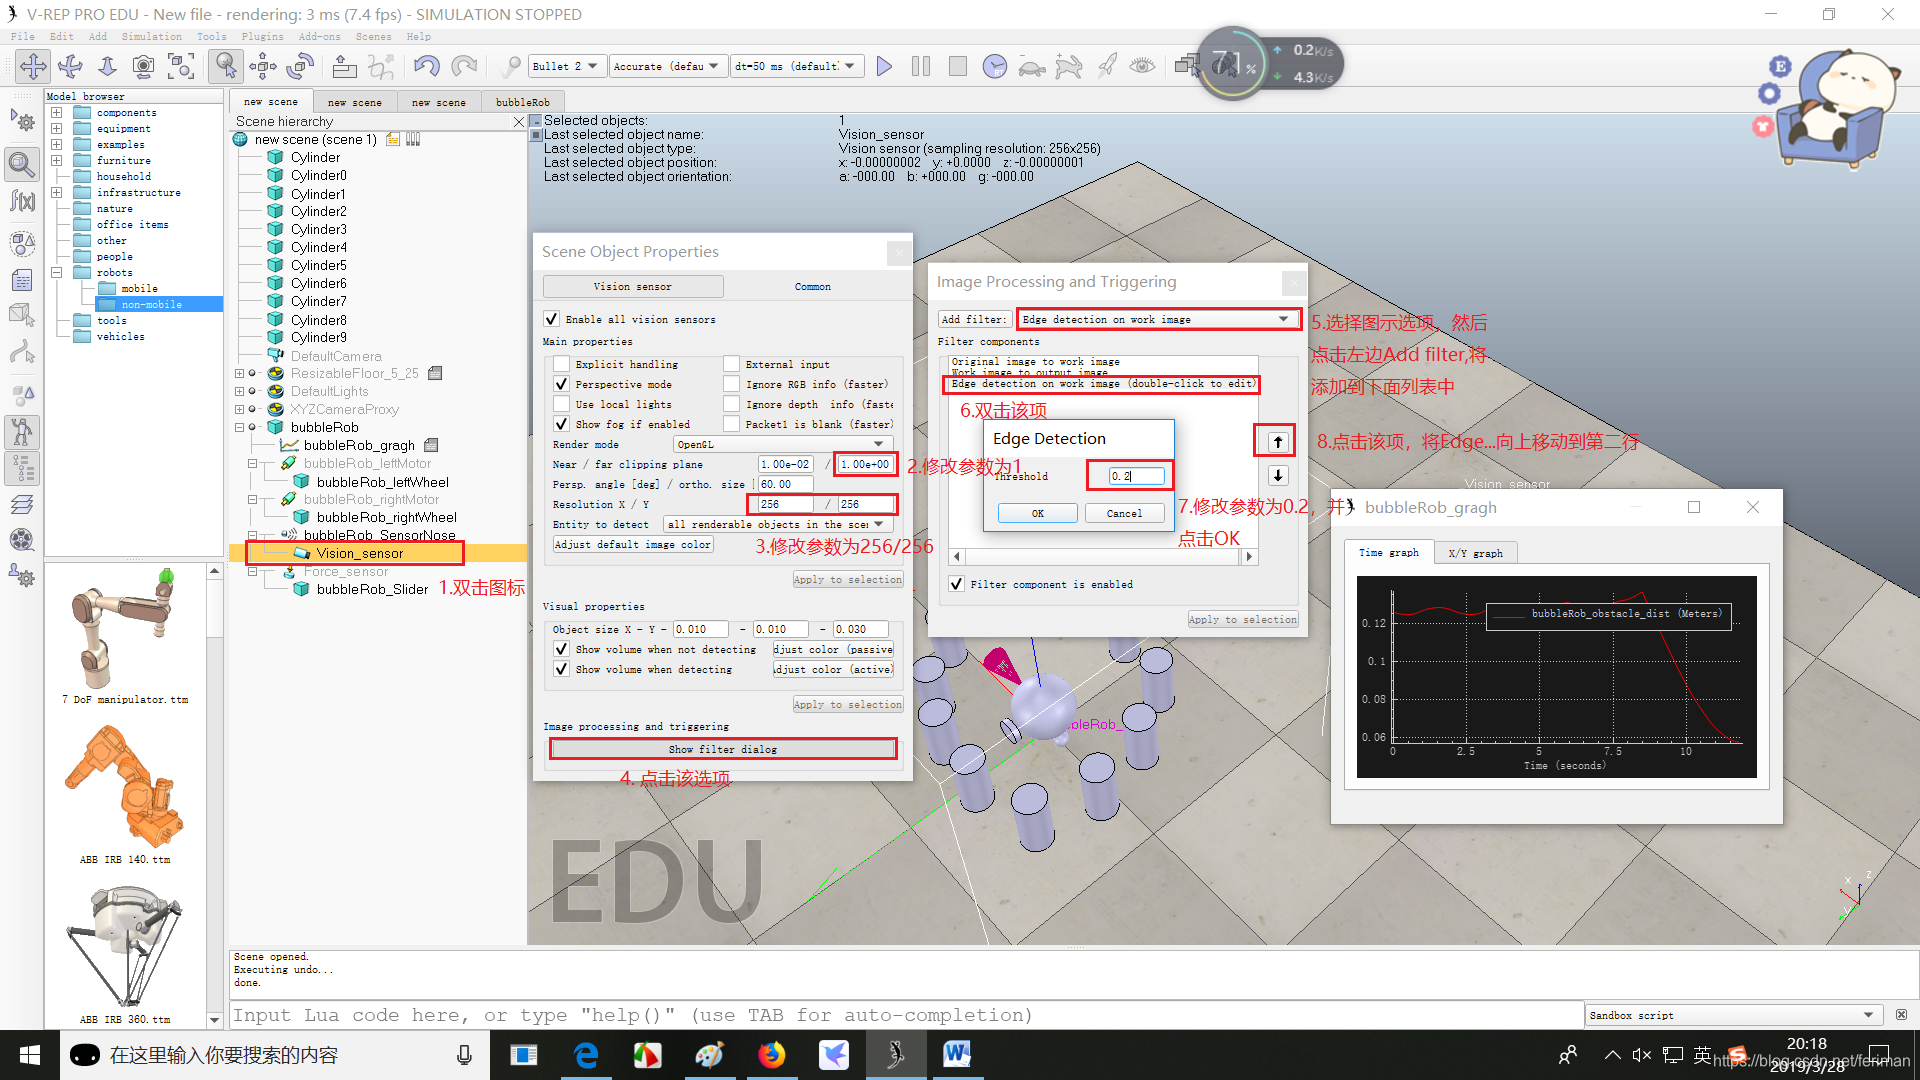Click the Threshold input field

pos(1127,476)
